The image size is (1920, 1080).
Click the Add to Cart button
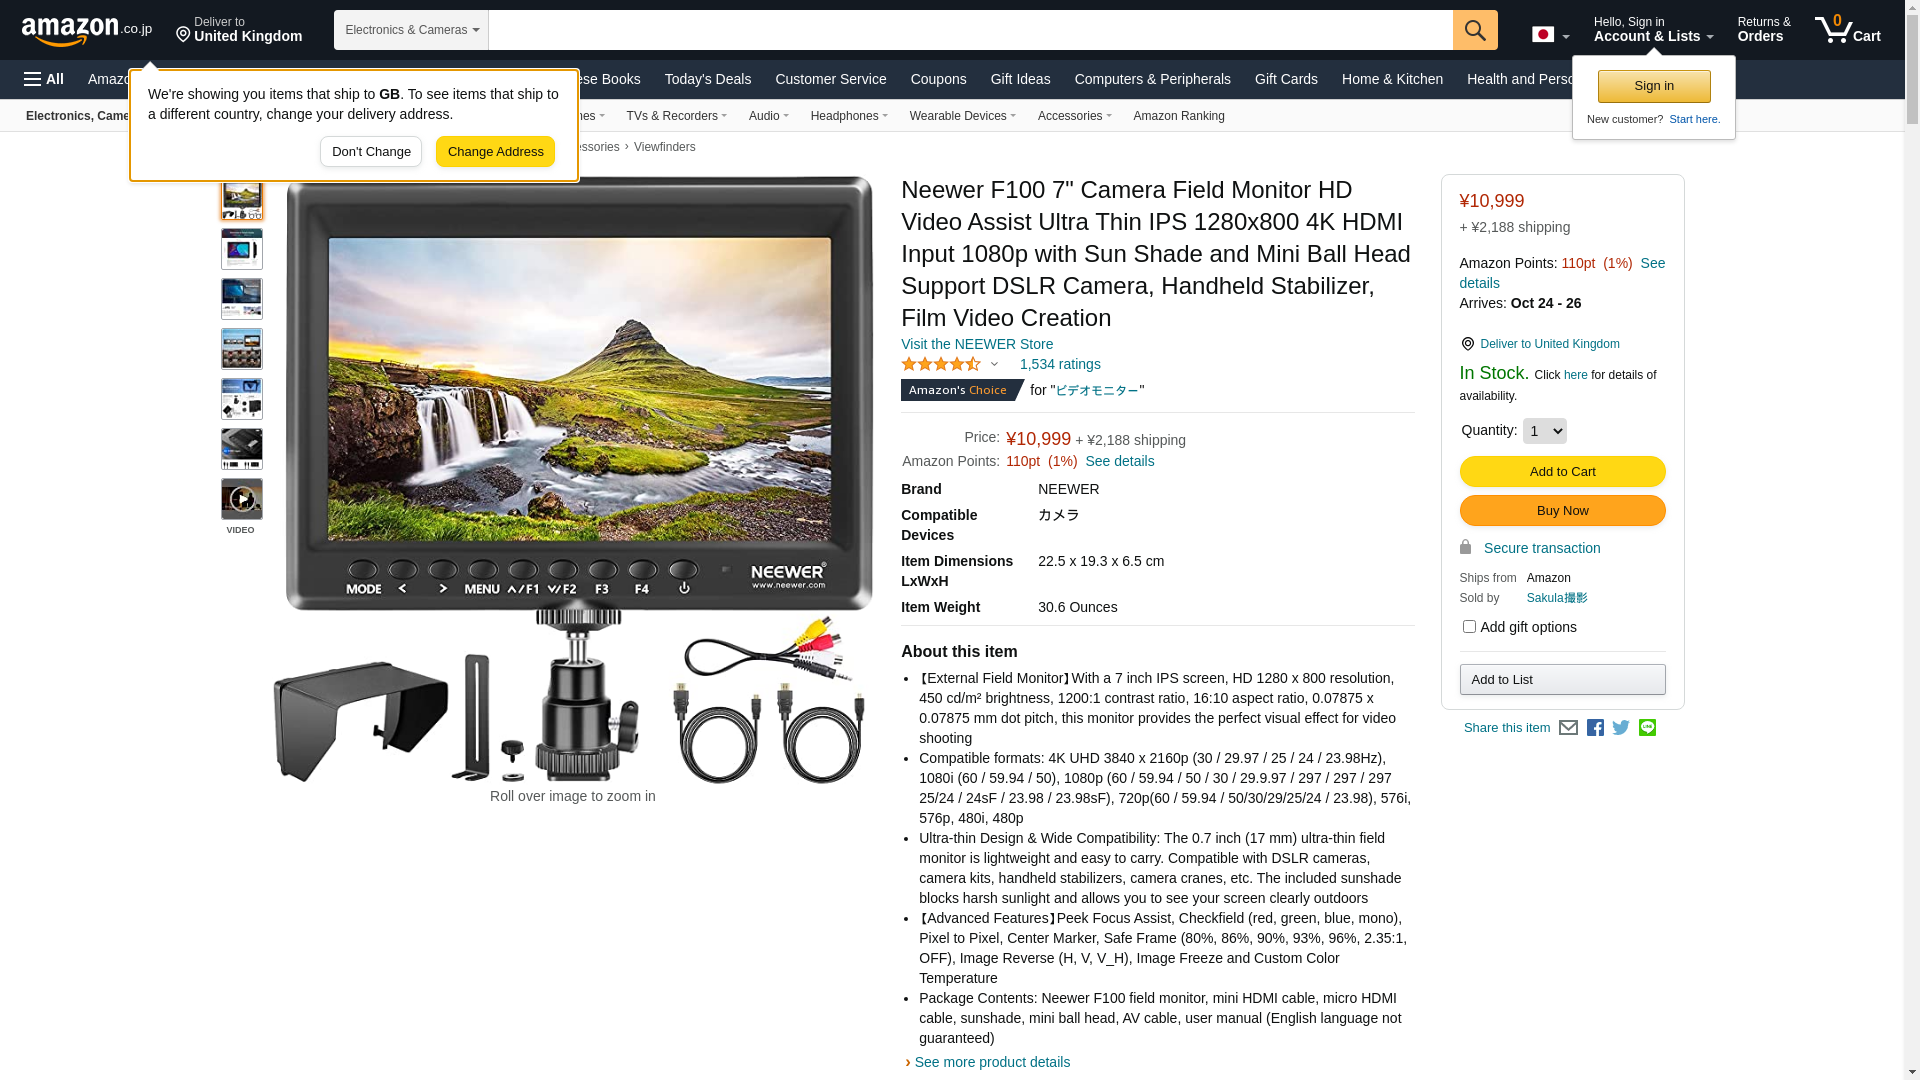1562,472
